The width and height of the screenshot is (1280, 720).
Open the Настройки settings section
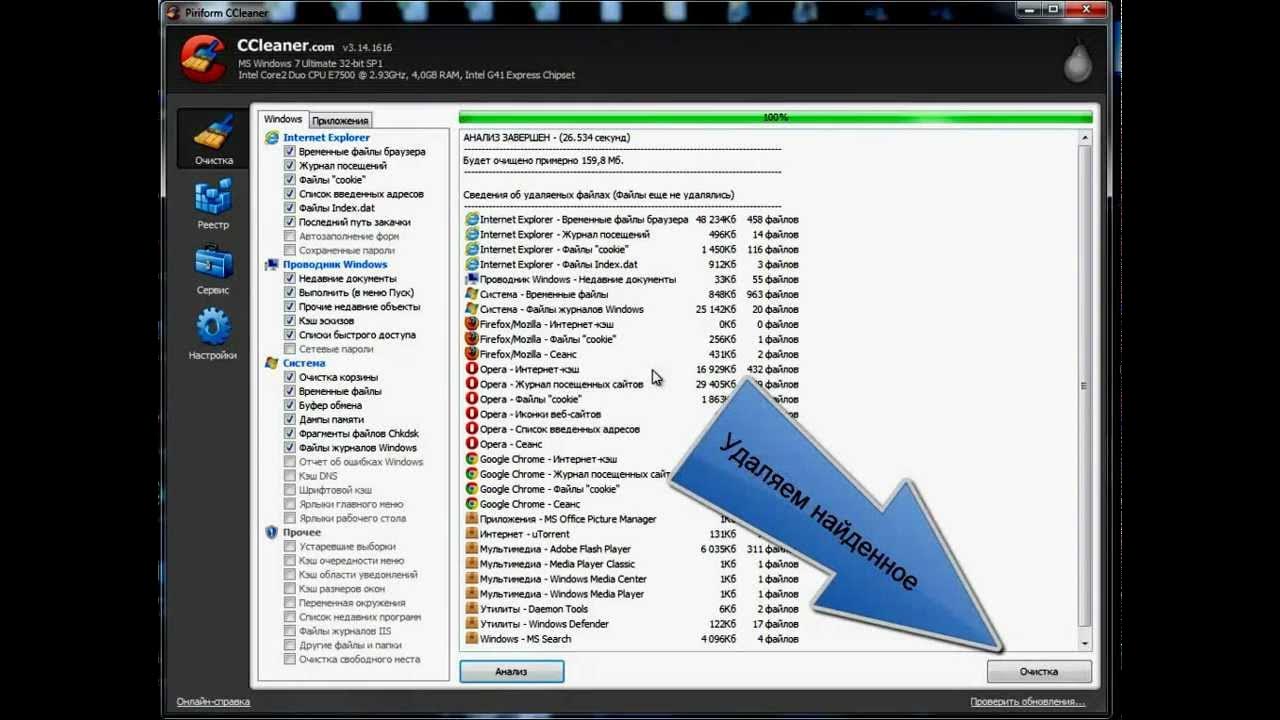click(213, 333)
